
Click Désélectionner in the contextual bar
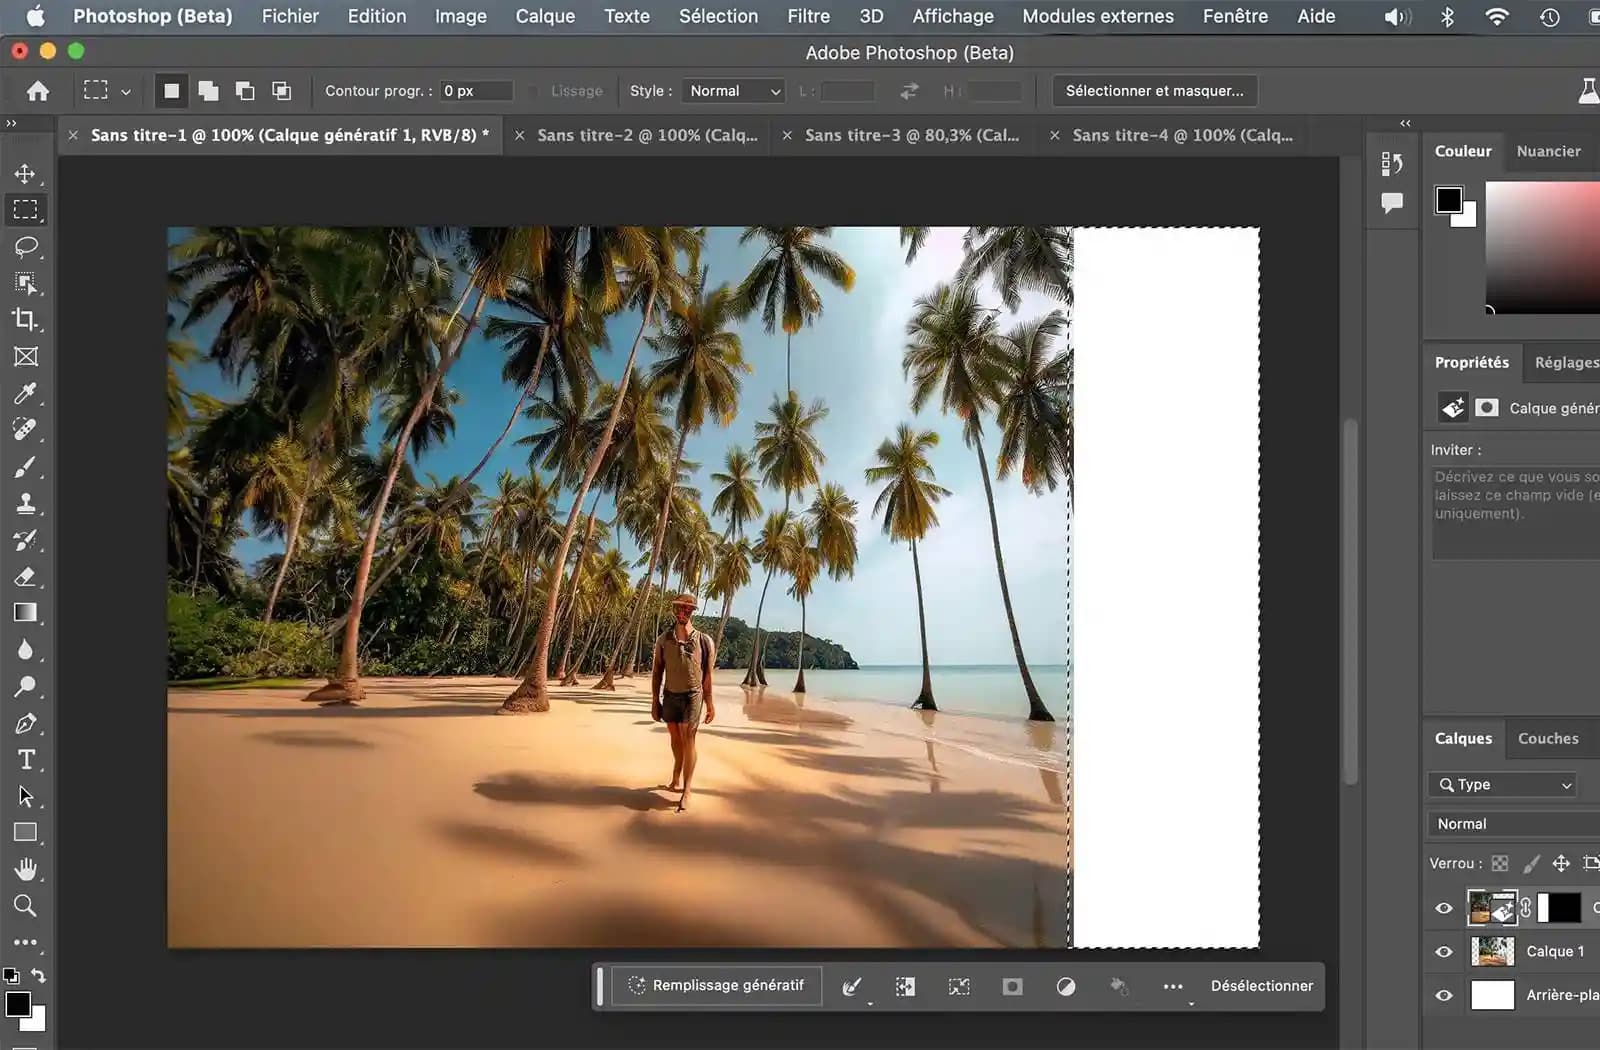(x=1261, y=986)
